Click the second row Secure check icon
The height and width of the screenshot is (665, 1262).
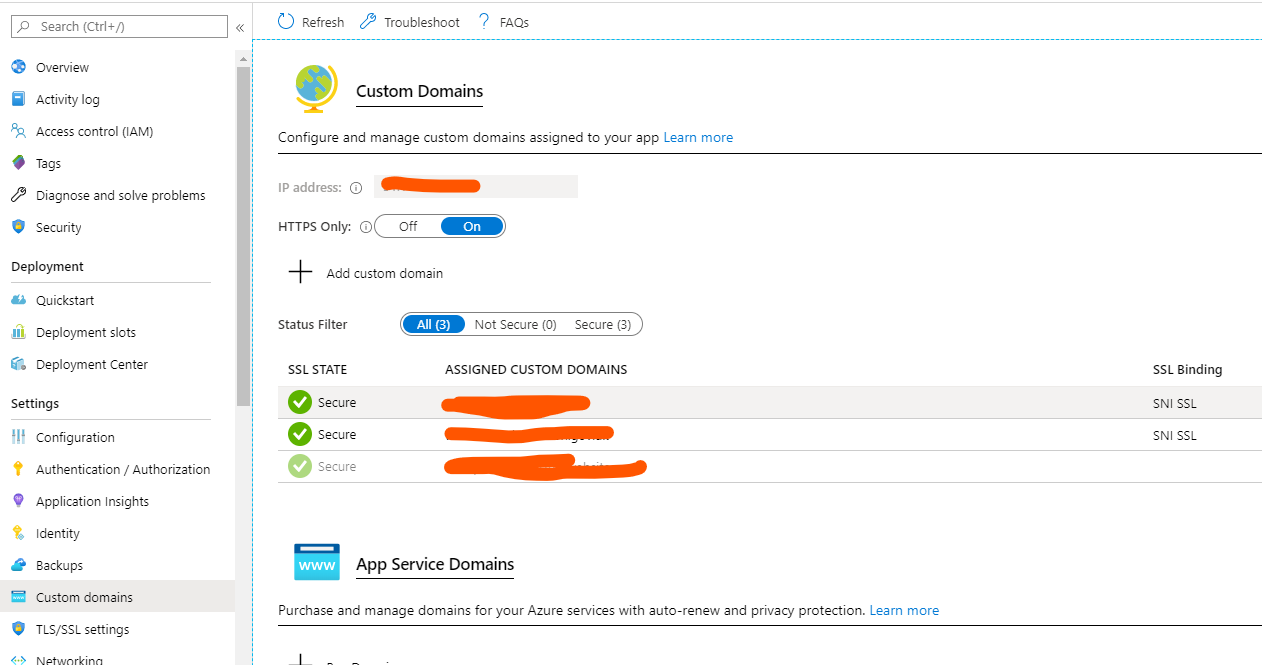[300, 434]
